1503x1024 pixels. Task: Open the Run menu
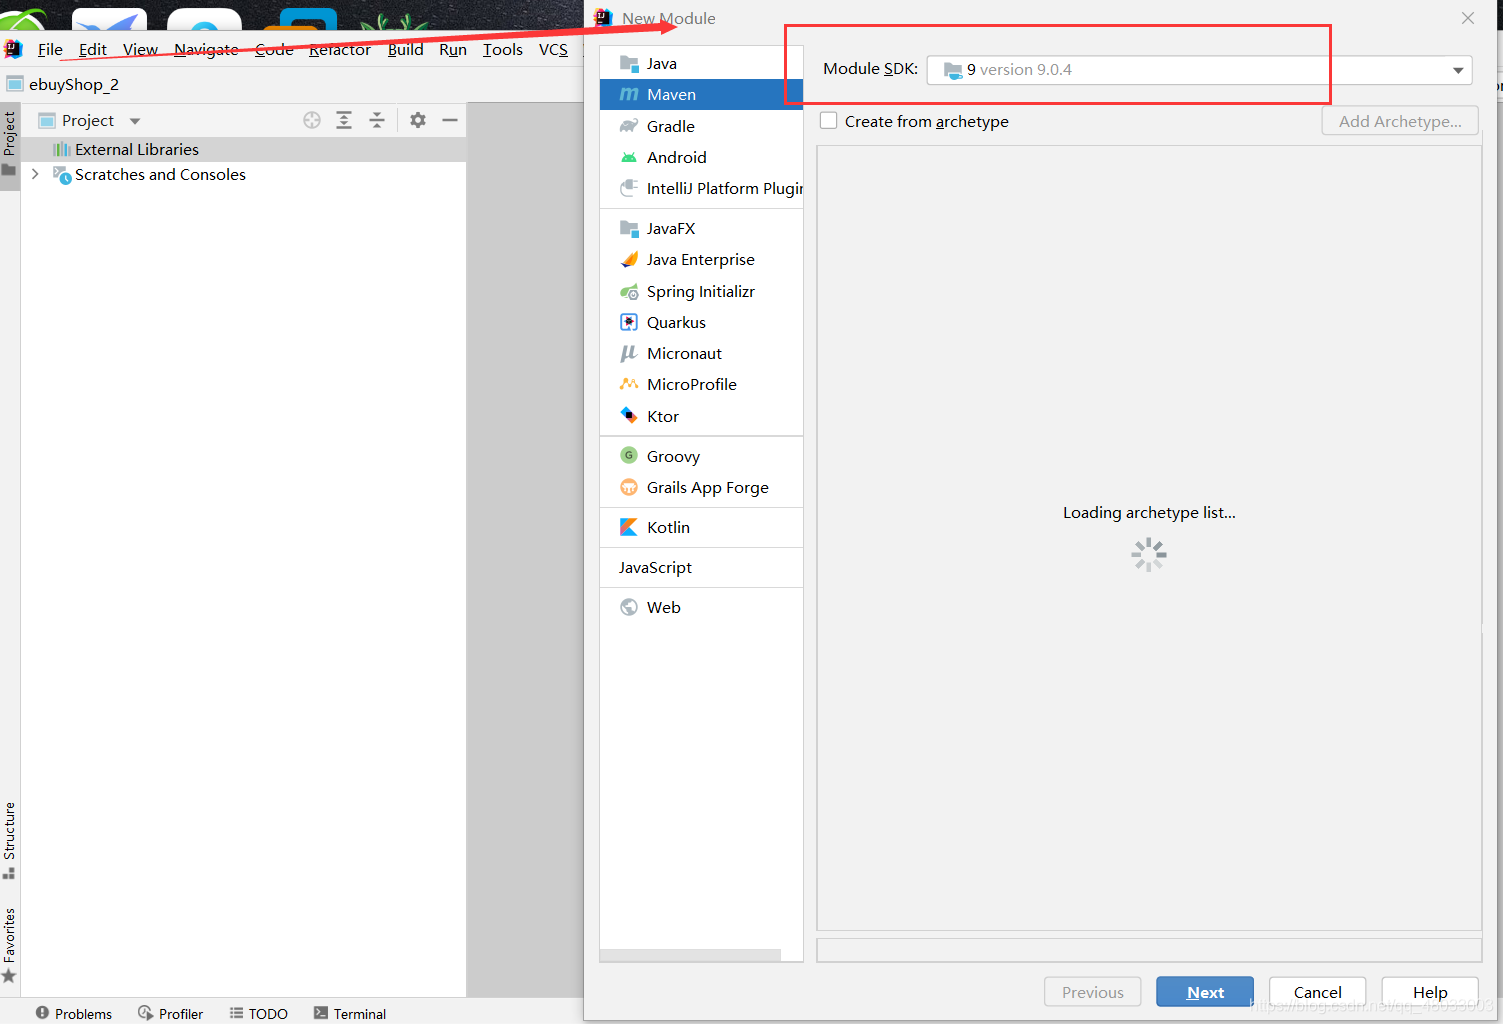tap(453, 49)
